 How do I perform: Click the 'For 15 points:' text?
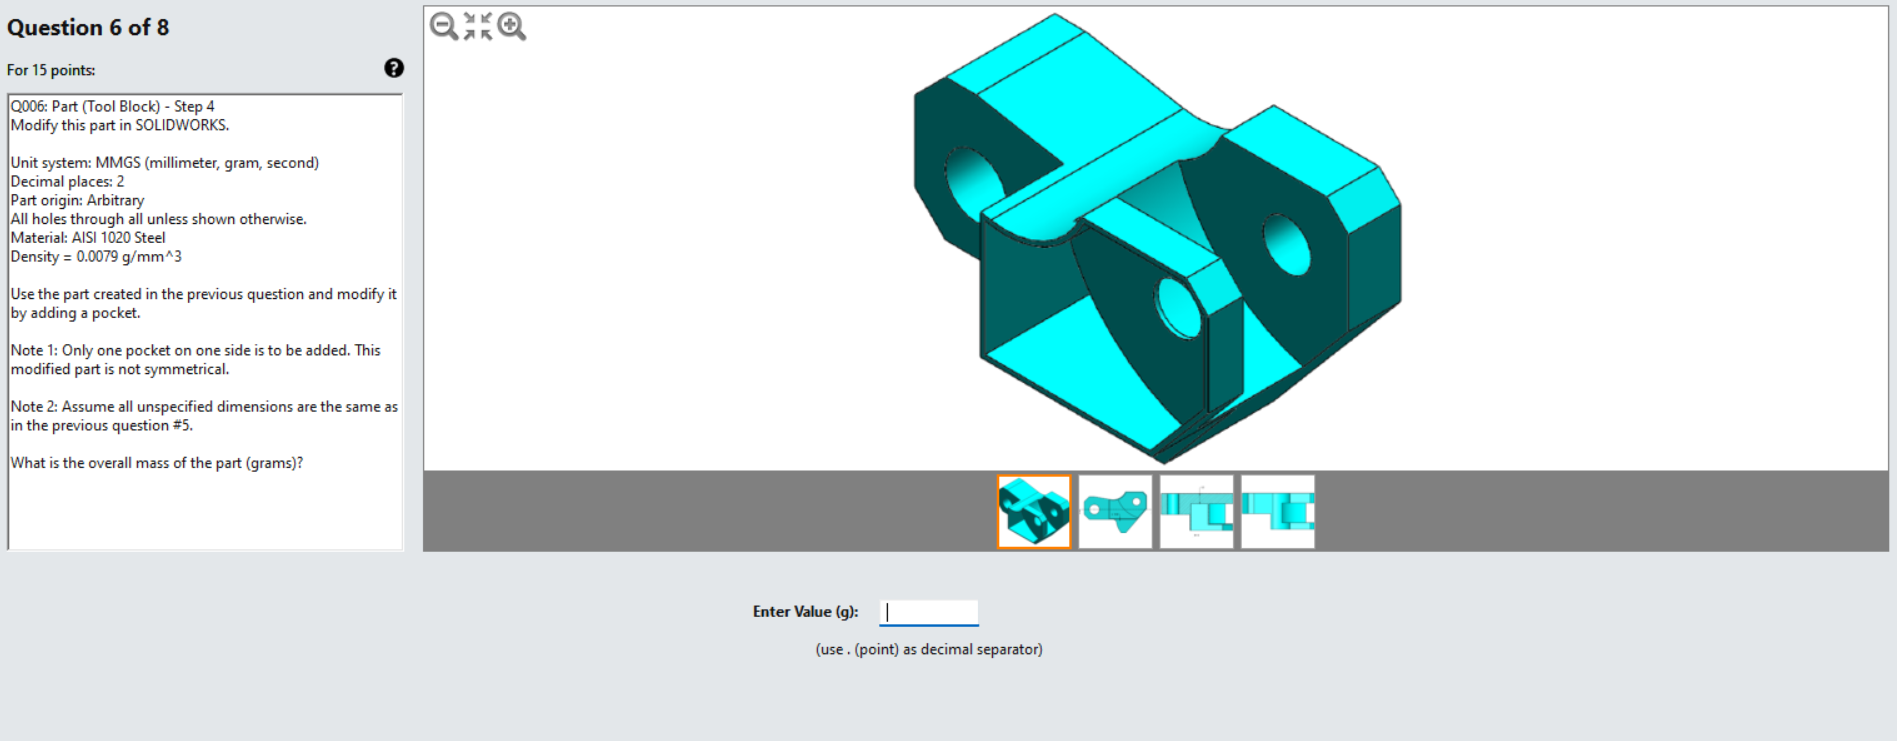[x=51, y=70]
